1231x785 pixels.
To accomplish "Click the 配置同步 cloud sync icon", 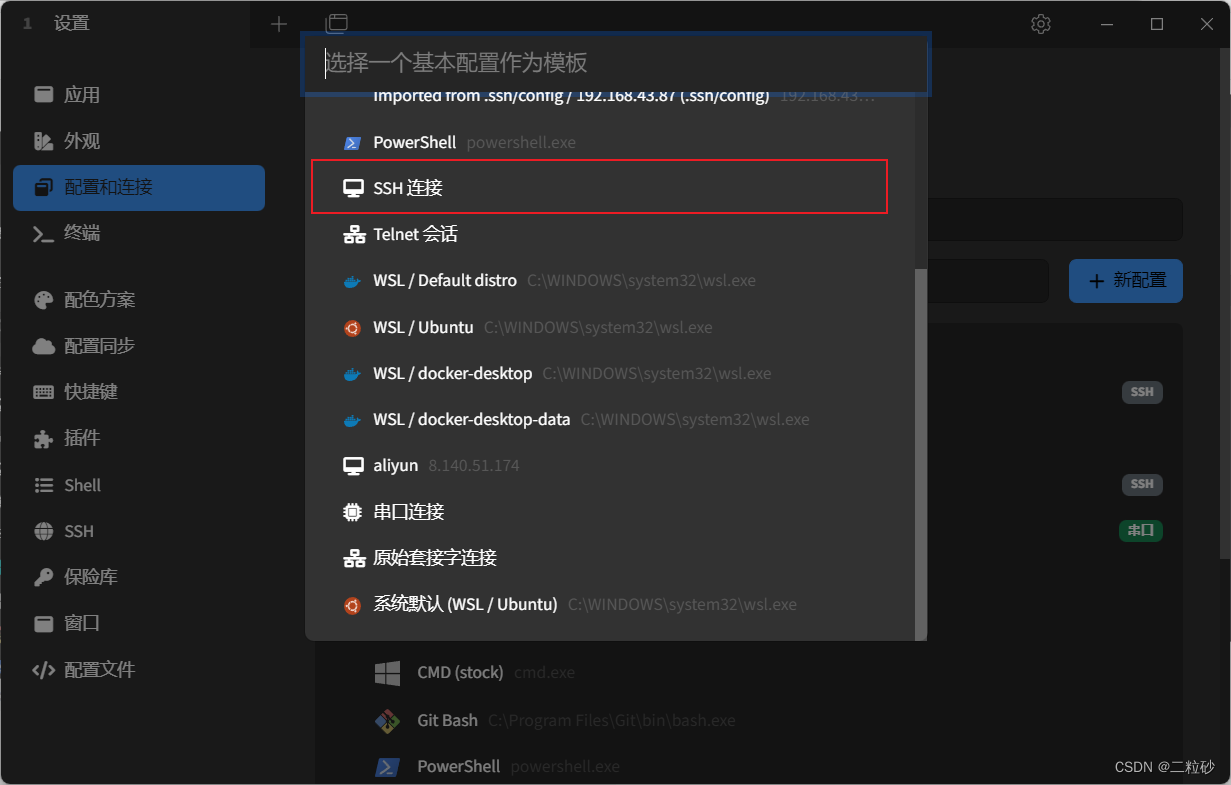I will (x=43, y=346).
